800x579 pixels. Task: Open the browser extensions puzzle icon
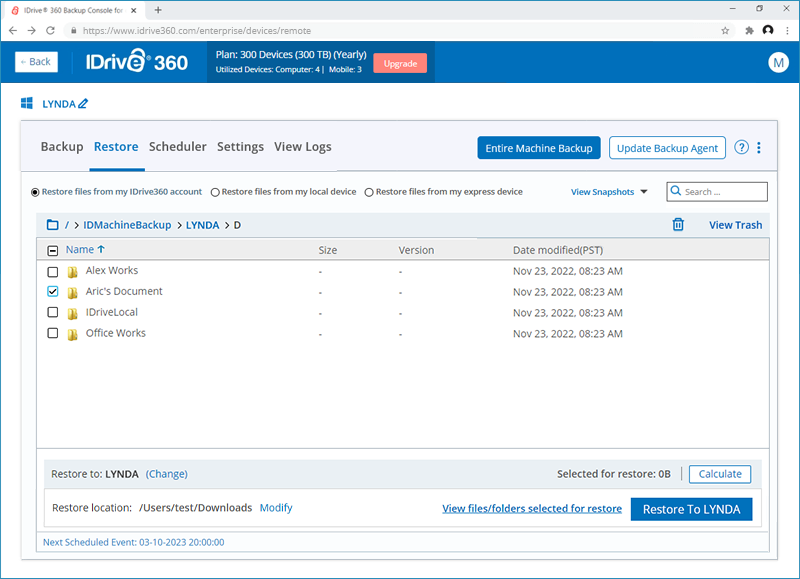coord(747,30)
